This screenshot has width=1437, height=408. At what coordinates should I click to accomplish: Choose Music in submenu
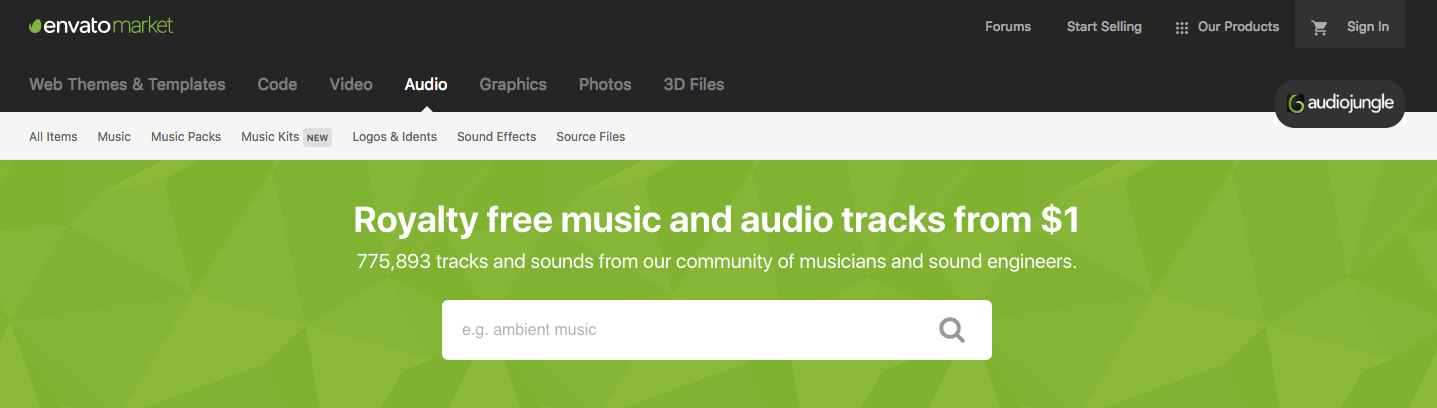pos(114,137)
